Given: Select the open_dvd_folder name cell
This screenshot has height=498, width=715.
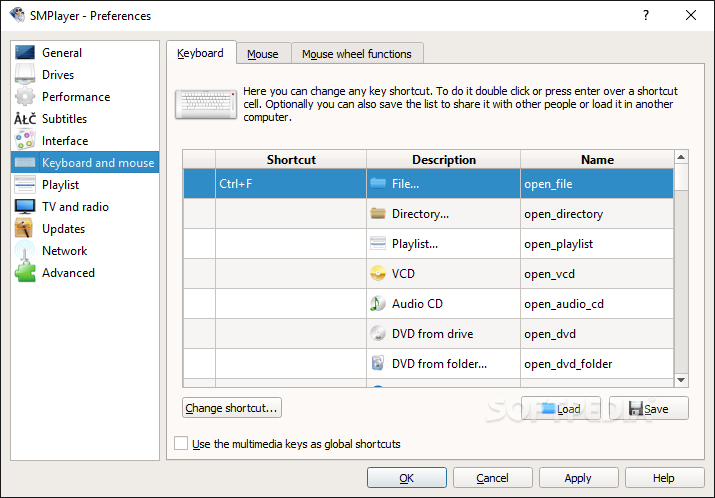Looking at the screenshot, I should point(597,363).
